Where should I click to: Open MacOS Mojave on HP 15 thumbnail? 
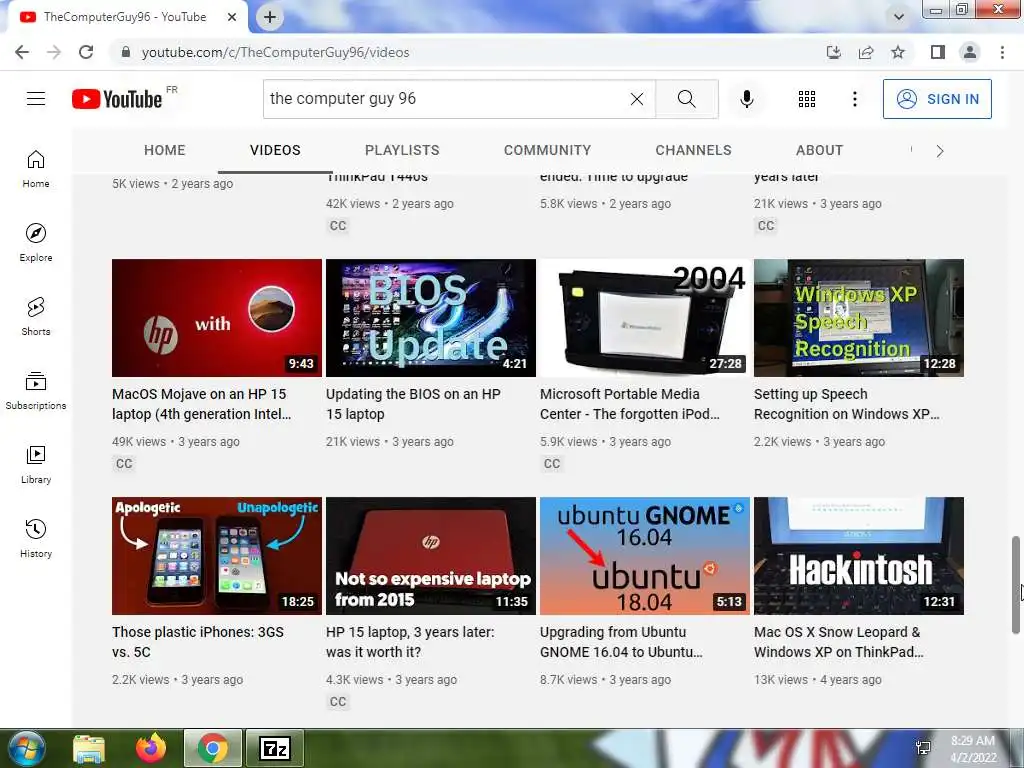217,318
